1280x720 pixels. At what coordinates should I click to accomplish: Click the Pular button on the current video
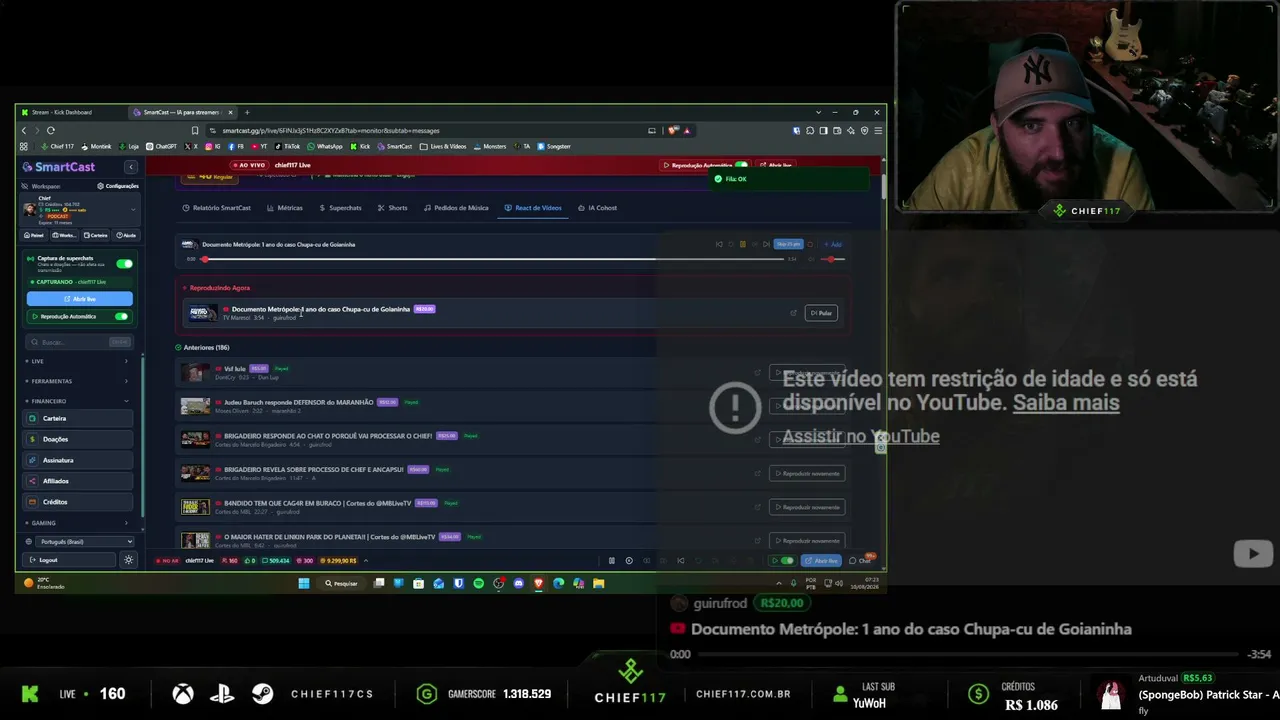tap(821, 313)
